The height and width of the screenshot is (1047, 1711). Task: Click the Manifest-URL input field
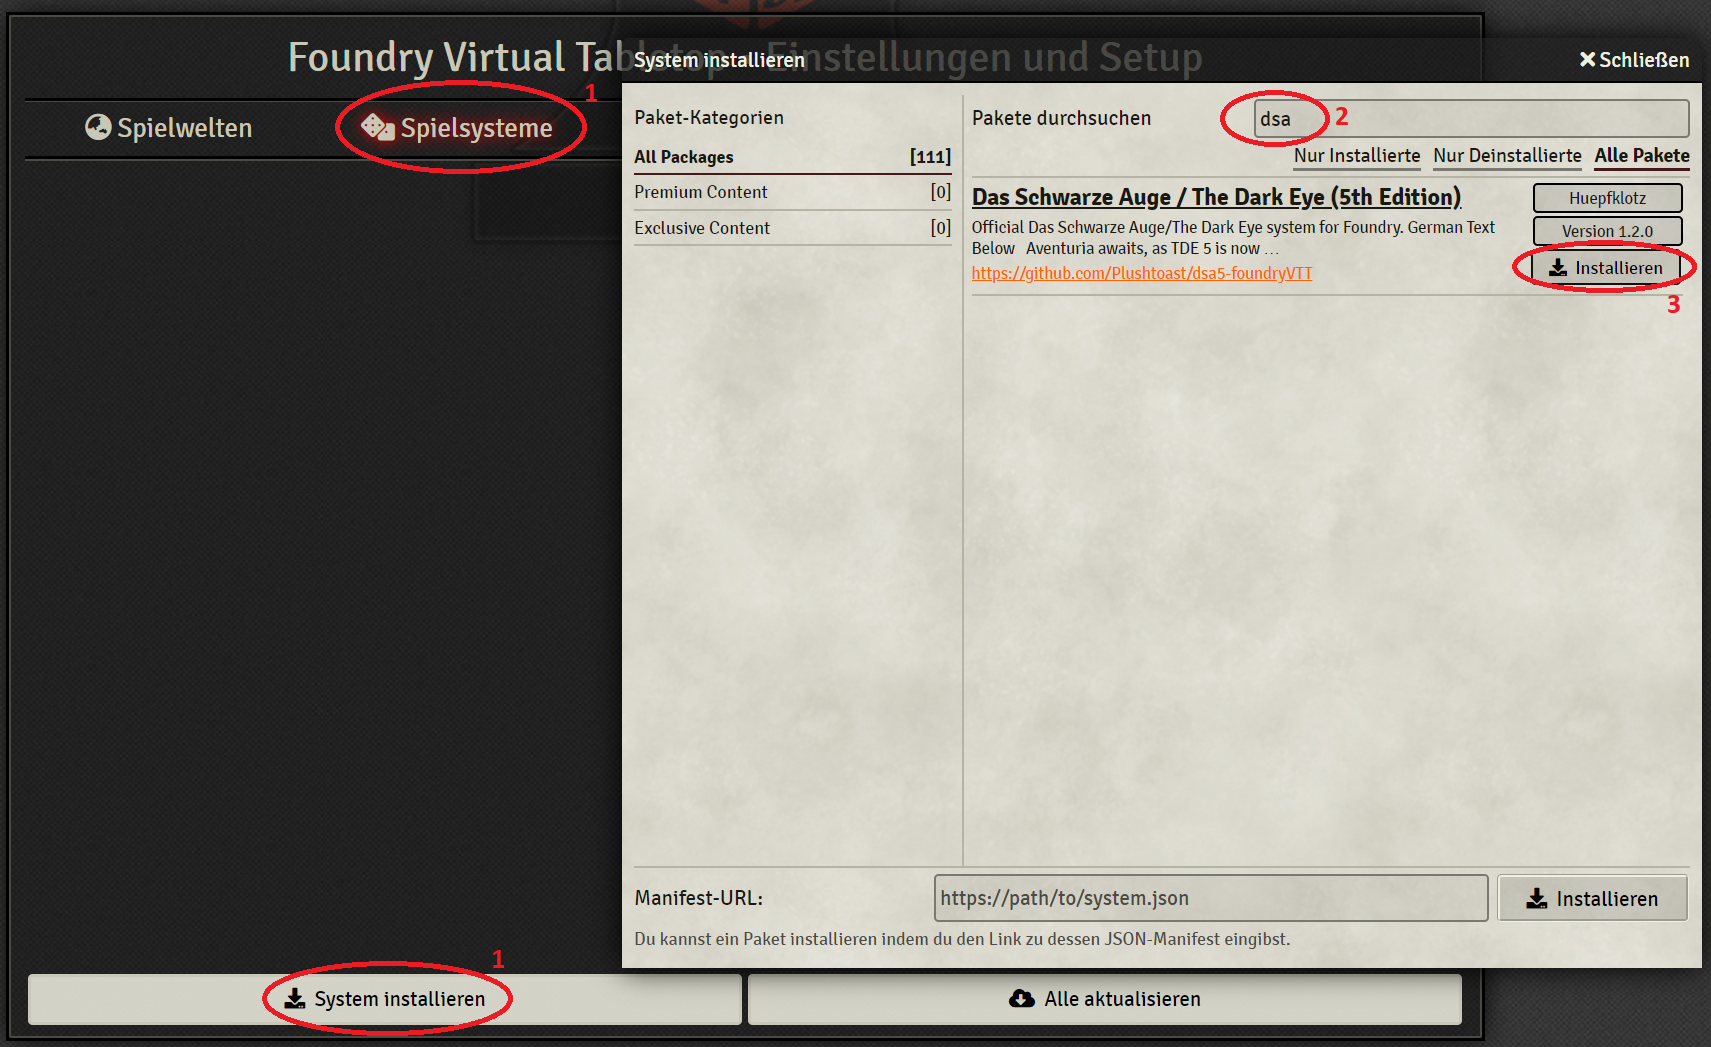(x=1210, y=898)
